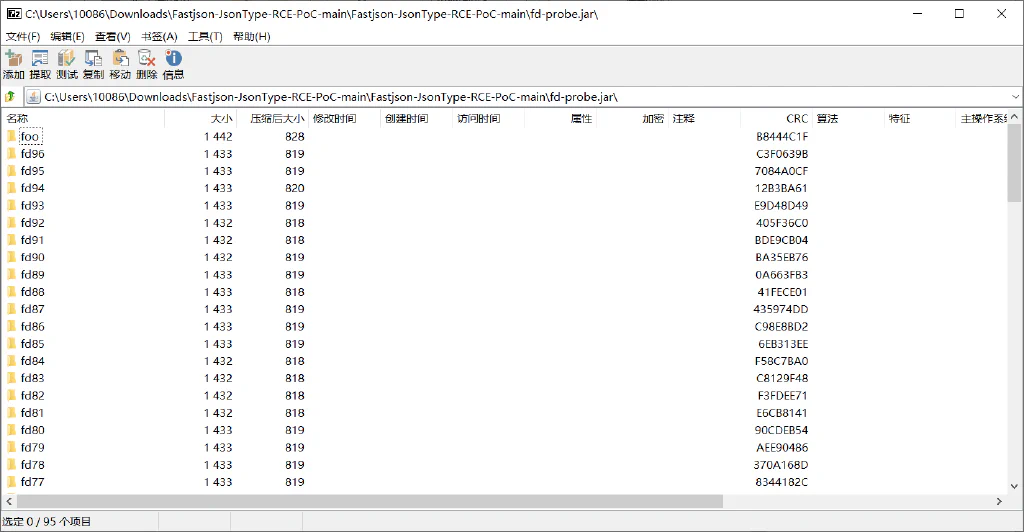Sort by Modified (修改时间) column header
This screenshot has width=1024, height=532.
click(x=344, y=118)
